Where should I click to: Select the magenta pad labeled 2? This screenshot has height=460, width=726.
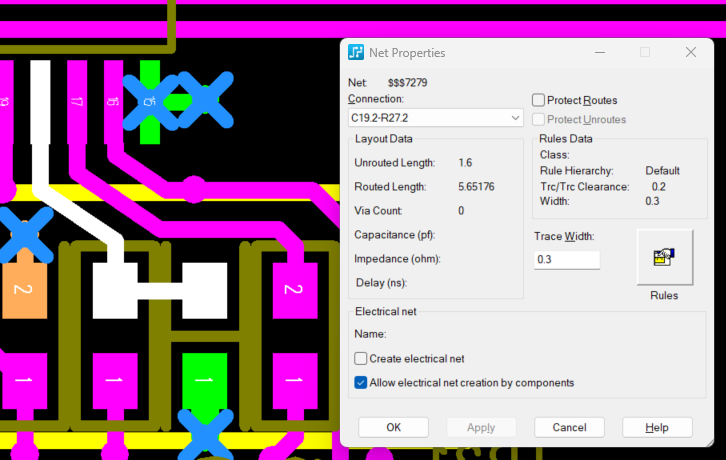coord(294,289)
